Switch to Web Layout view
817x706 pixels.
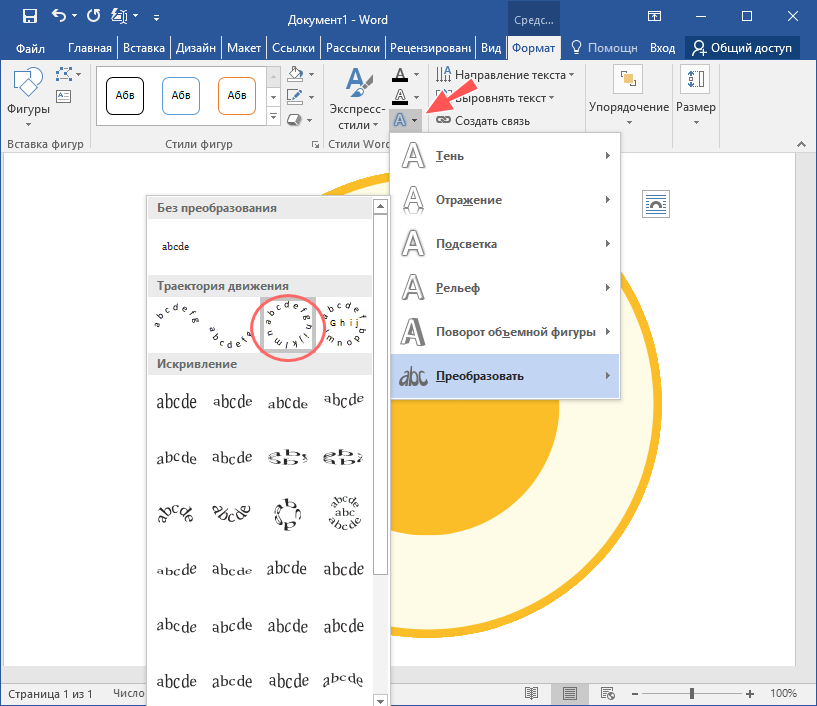coord(608,693)
